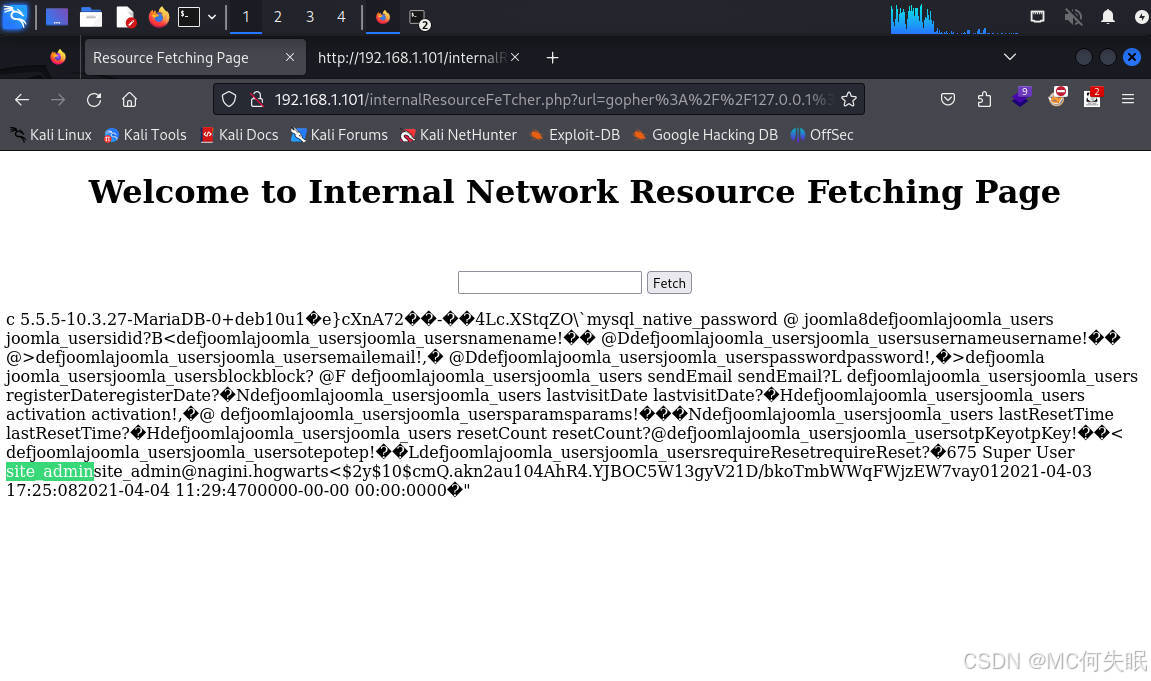Viewport: 1151px width, 681px height.
Task: Open a new tab with plus button
Action: (552, 57)
